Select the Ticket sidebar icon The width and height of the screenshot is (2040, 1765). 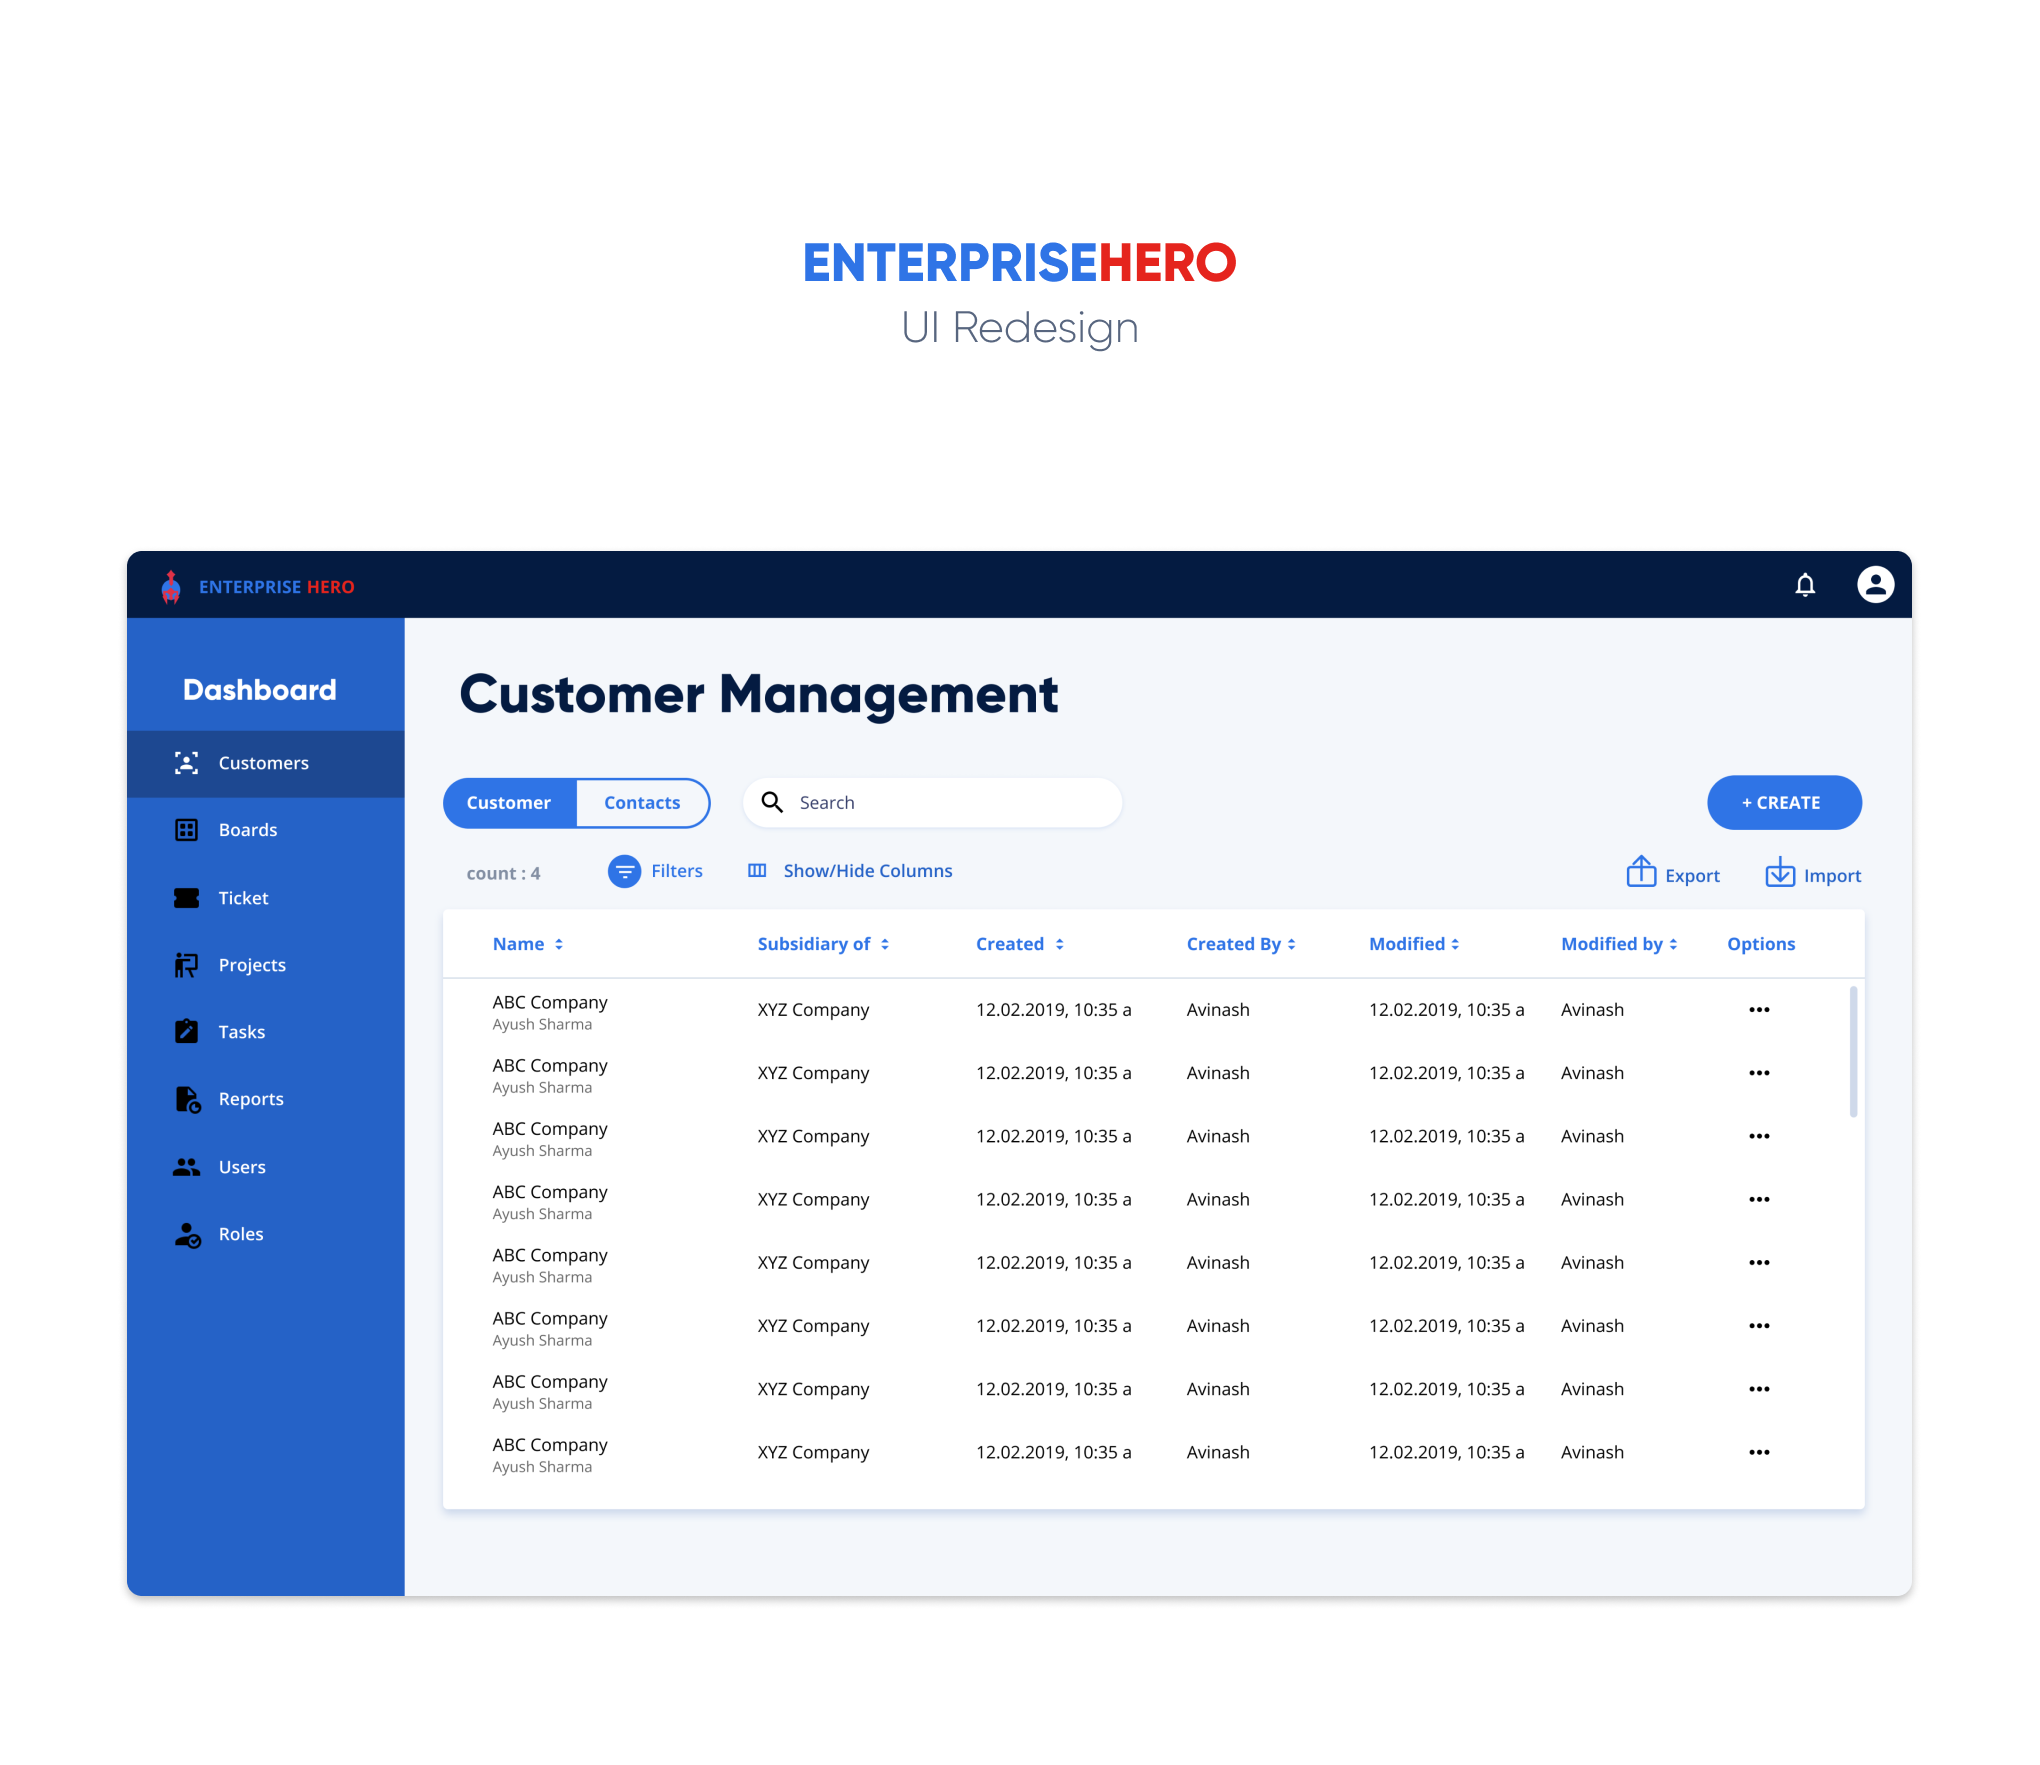pos(186,898)
